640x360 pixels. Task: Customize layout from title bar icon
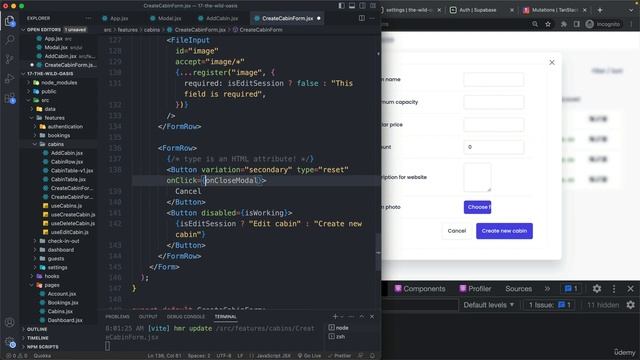(x=373, y=6)
